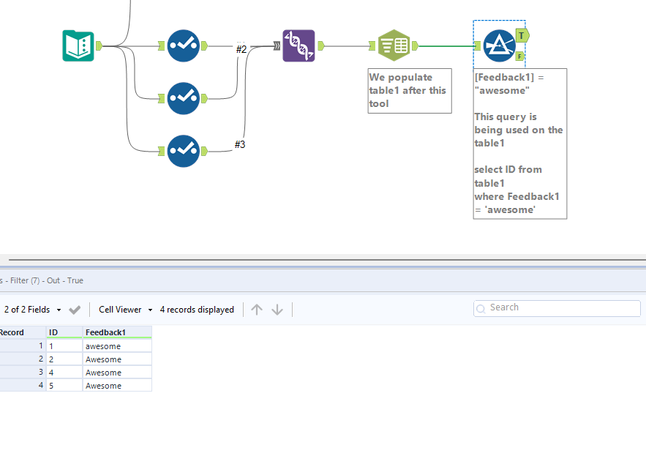
Task: Select the Select tool feeding connection #3
Action: pos(183,151)
